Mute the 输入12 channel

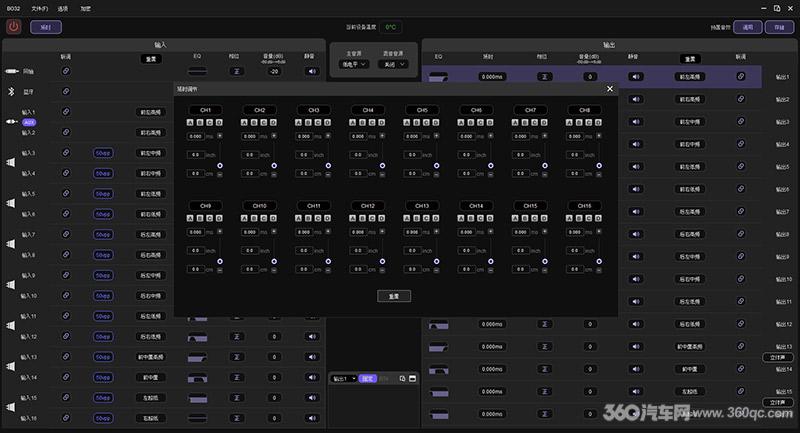(312, 337)
